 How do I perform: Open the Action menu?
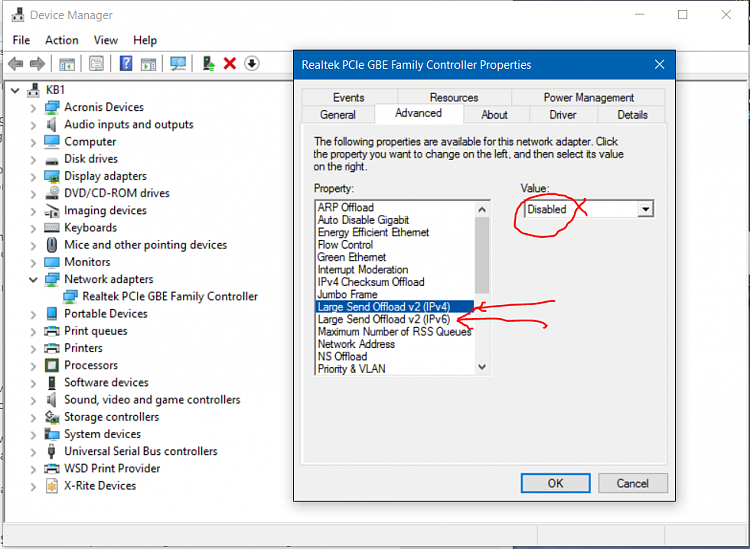click(x=62, y=40)
